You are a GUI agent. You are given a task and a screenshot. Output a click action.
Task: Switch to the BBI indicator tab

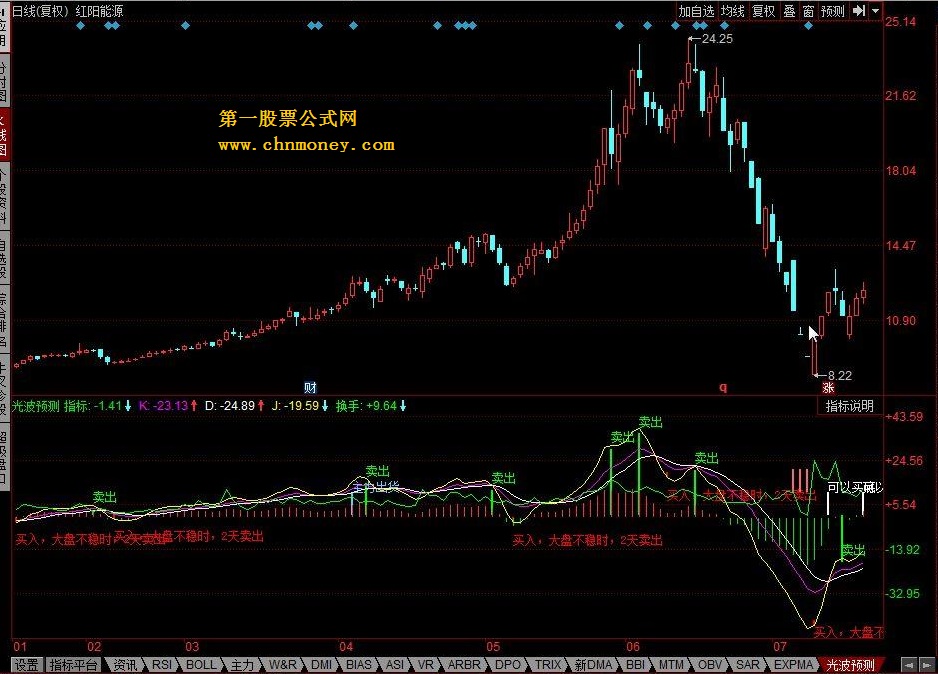(x=635, y=665)
